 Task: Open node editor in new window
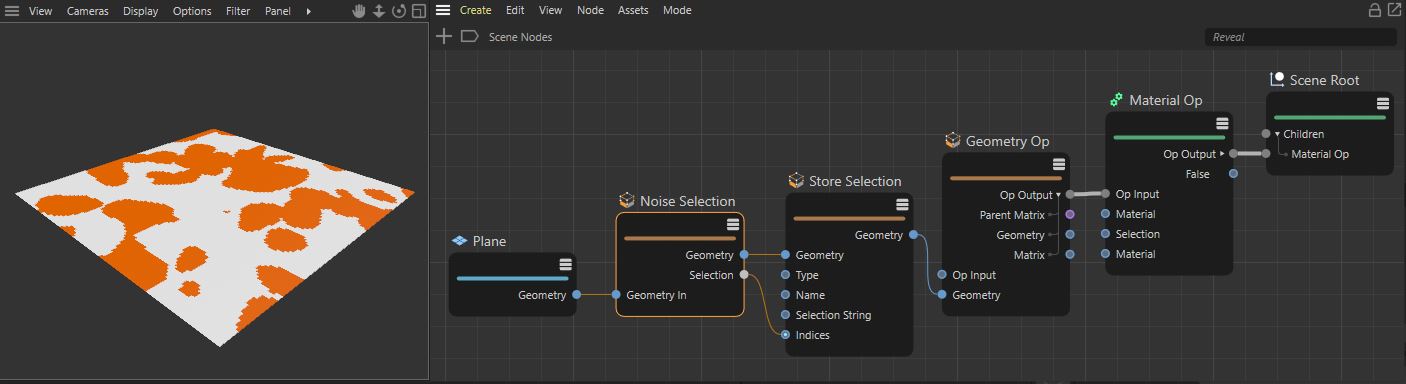(1394, 10)
